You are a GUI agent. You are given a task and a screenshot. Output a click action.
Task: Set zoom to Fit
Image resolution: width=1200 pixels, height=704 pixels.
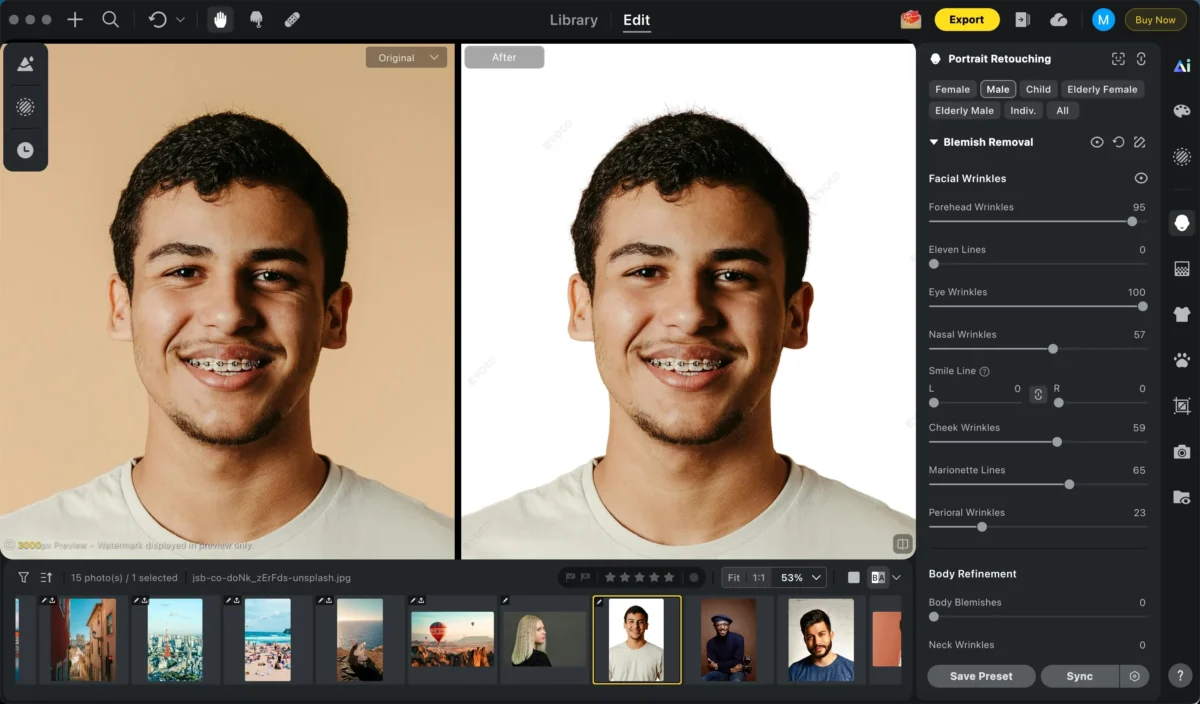[734, 577]
